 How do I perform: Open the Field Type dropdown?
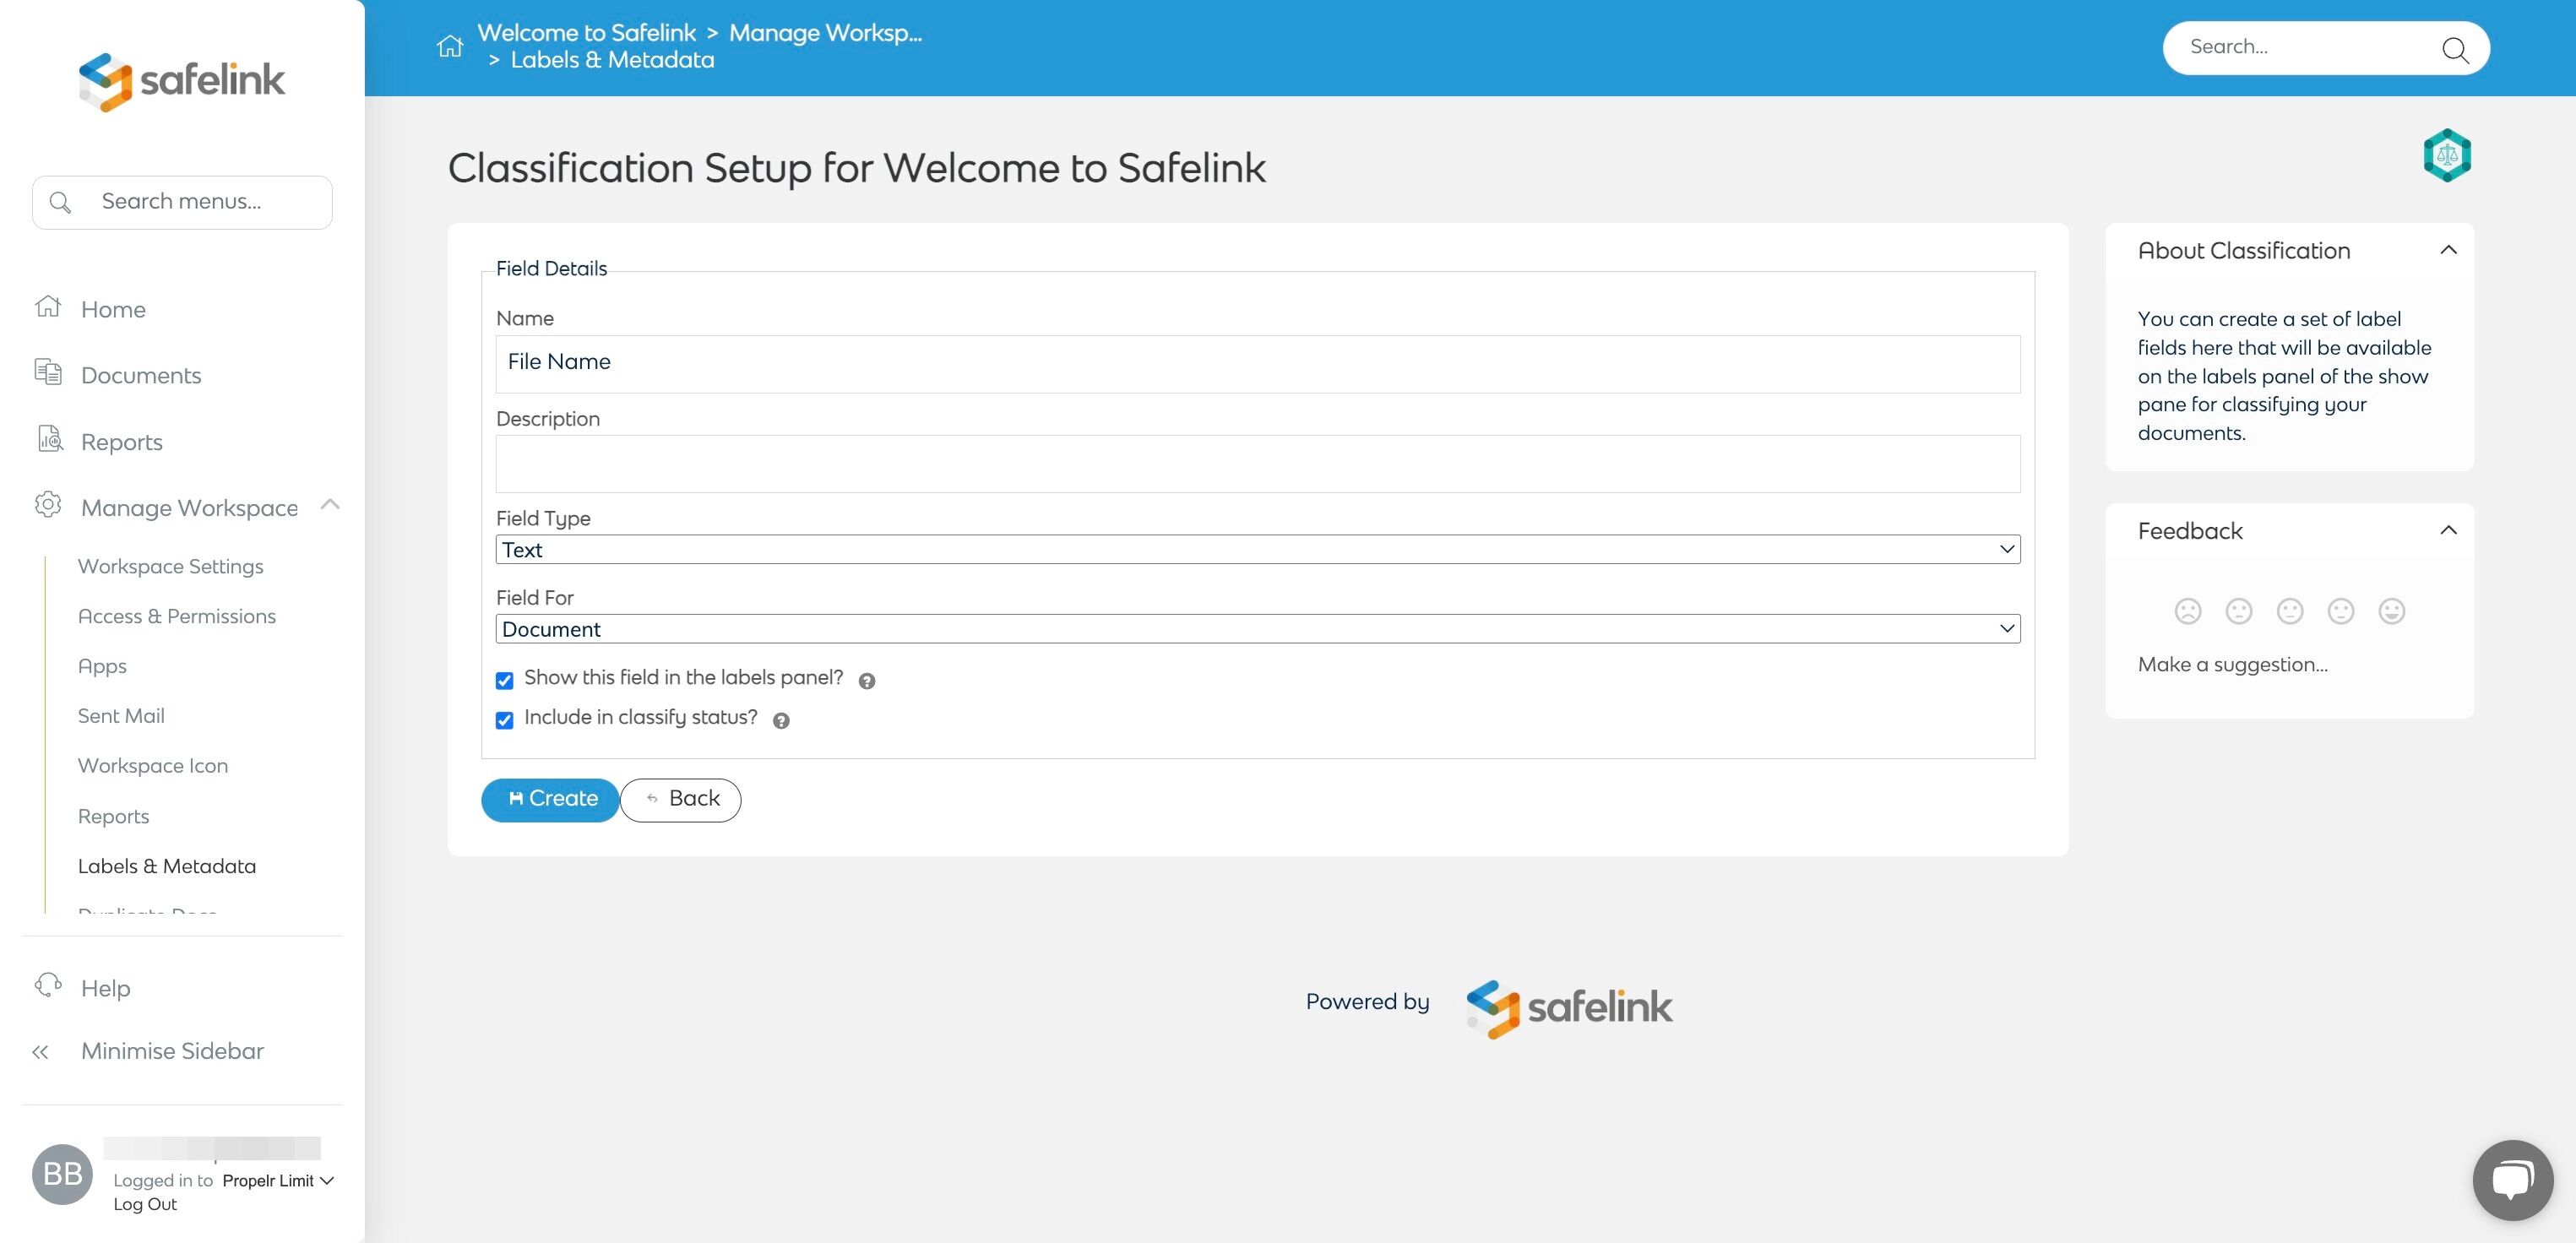coord(1257,549)
